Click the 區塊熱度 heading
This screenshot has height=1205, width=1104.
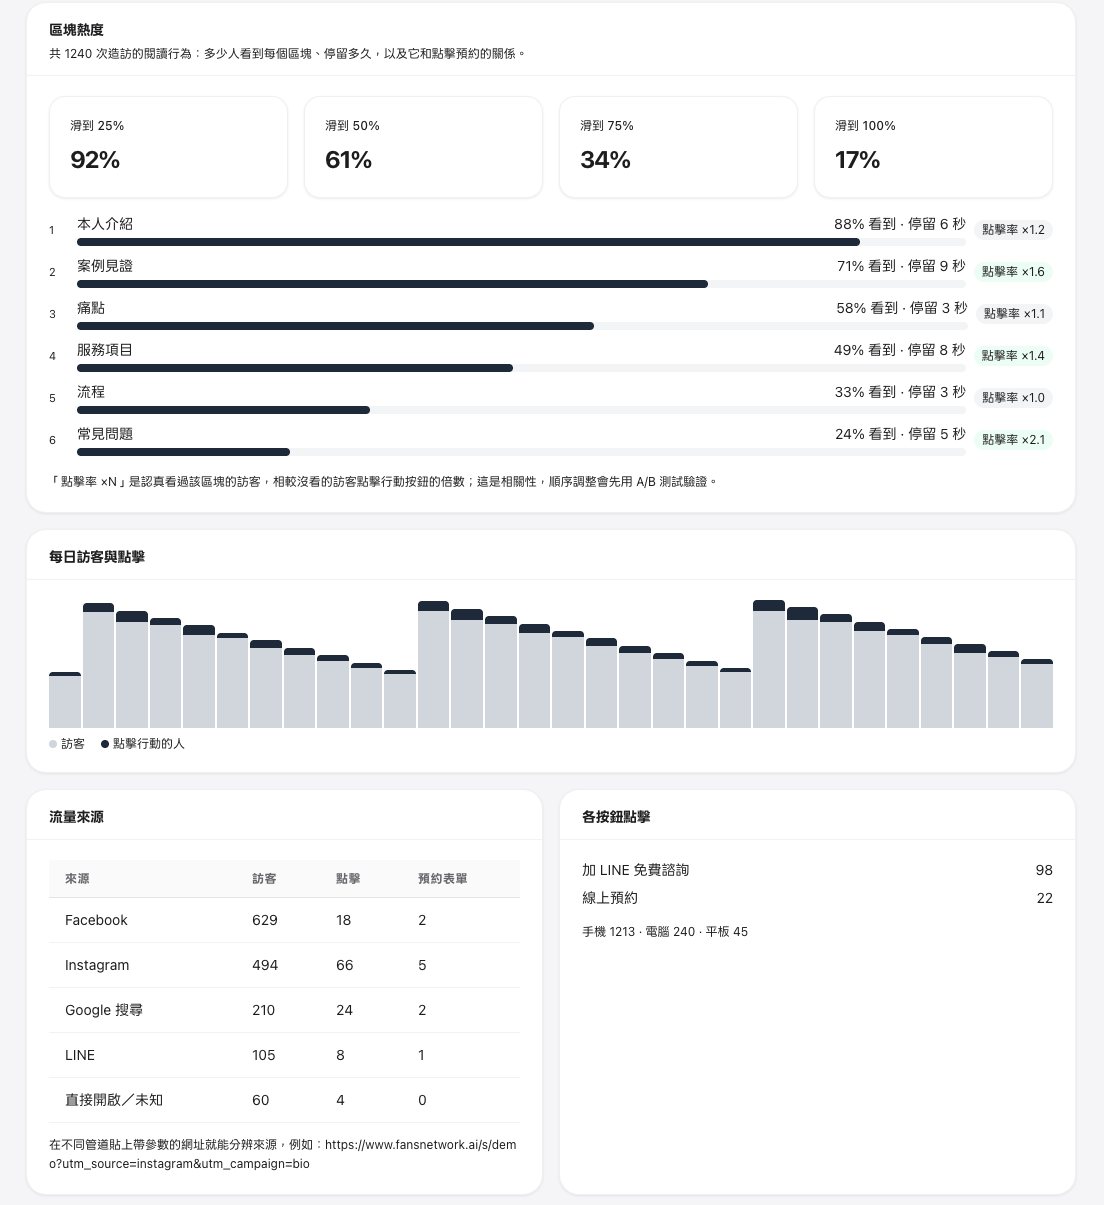coord(76,30)
